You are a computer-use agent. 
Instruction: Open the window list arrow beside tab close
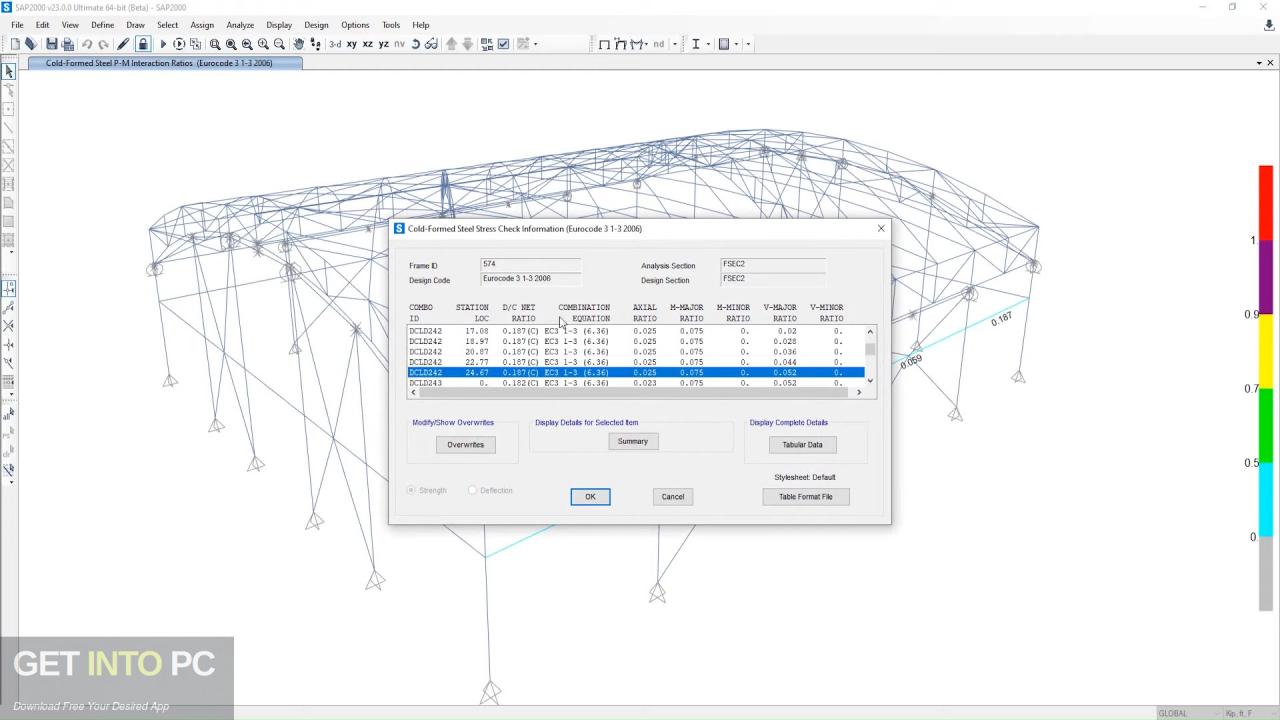[1258, 63]
